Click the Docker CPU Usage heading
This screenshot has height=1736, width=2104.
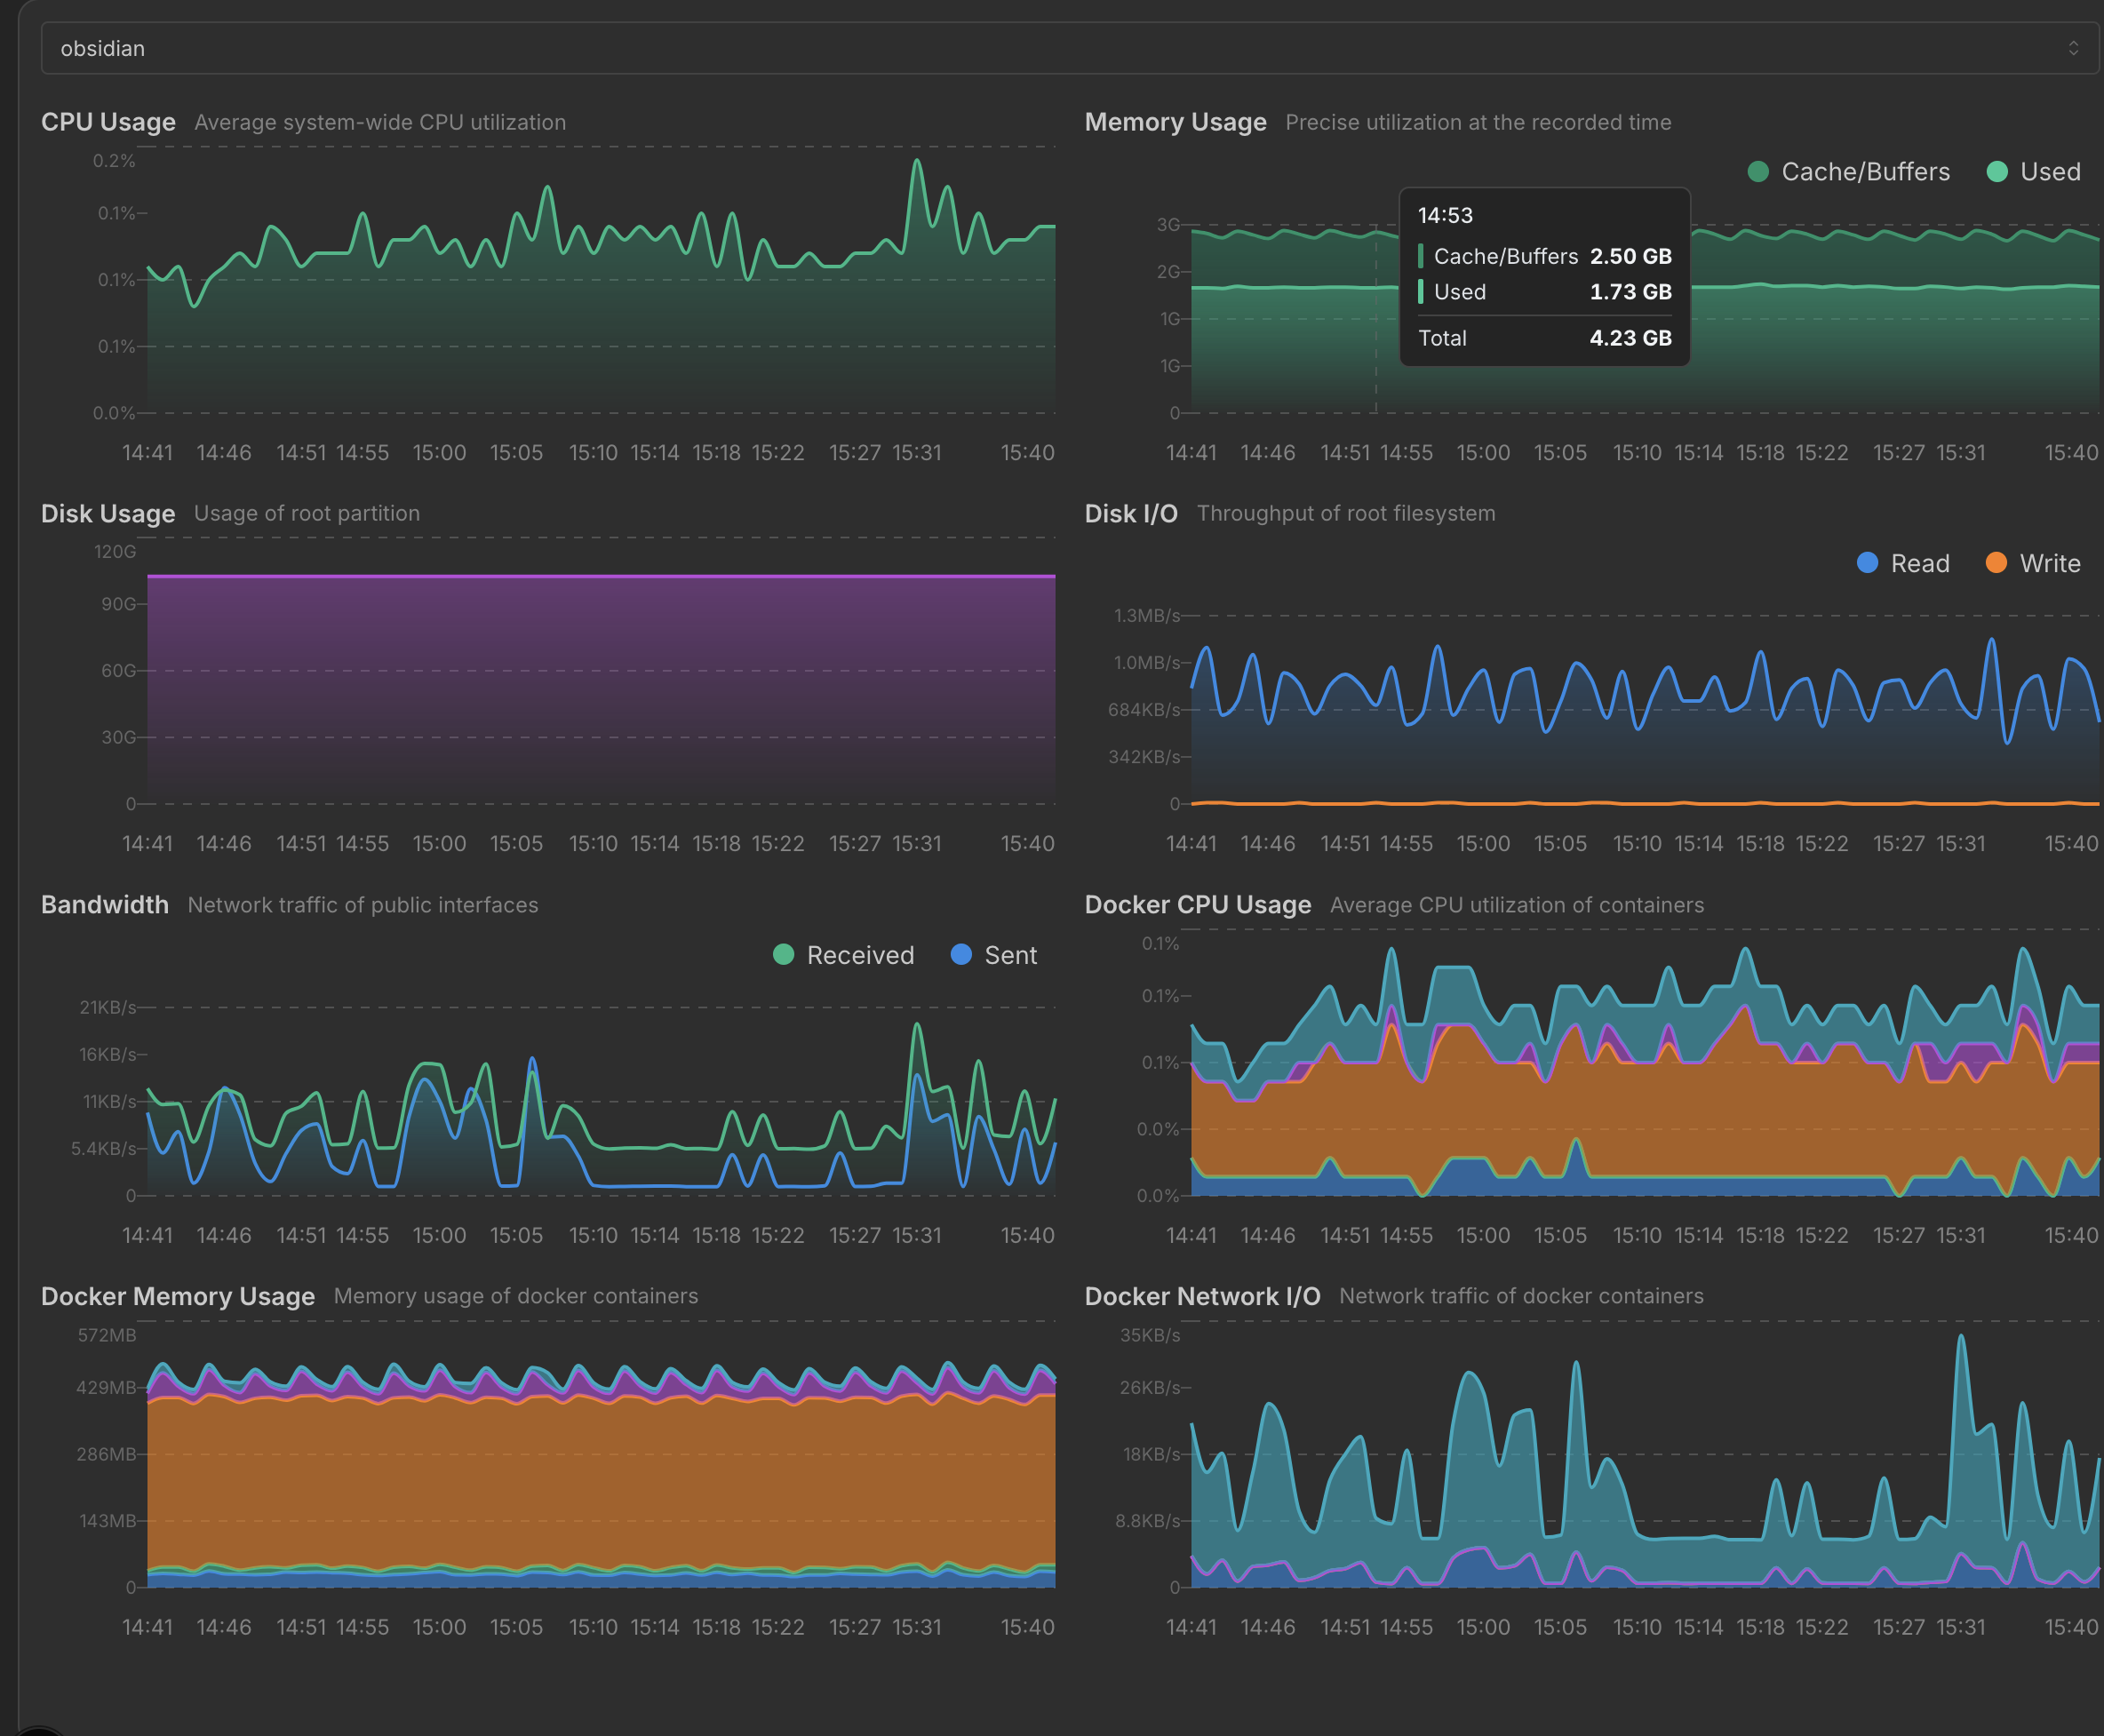[x=1197, y=904]
